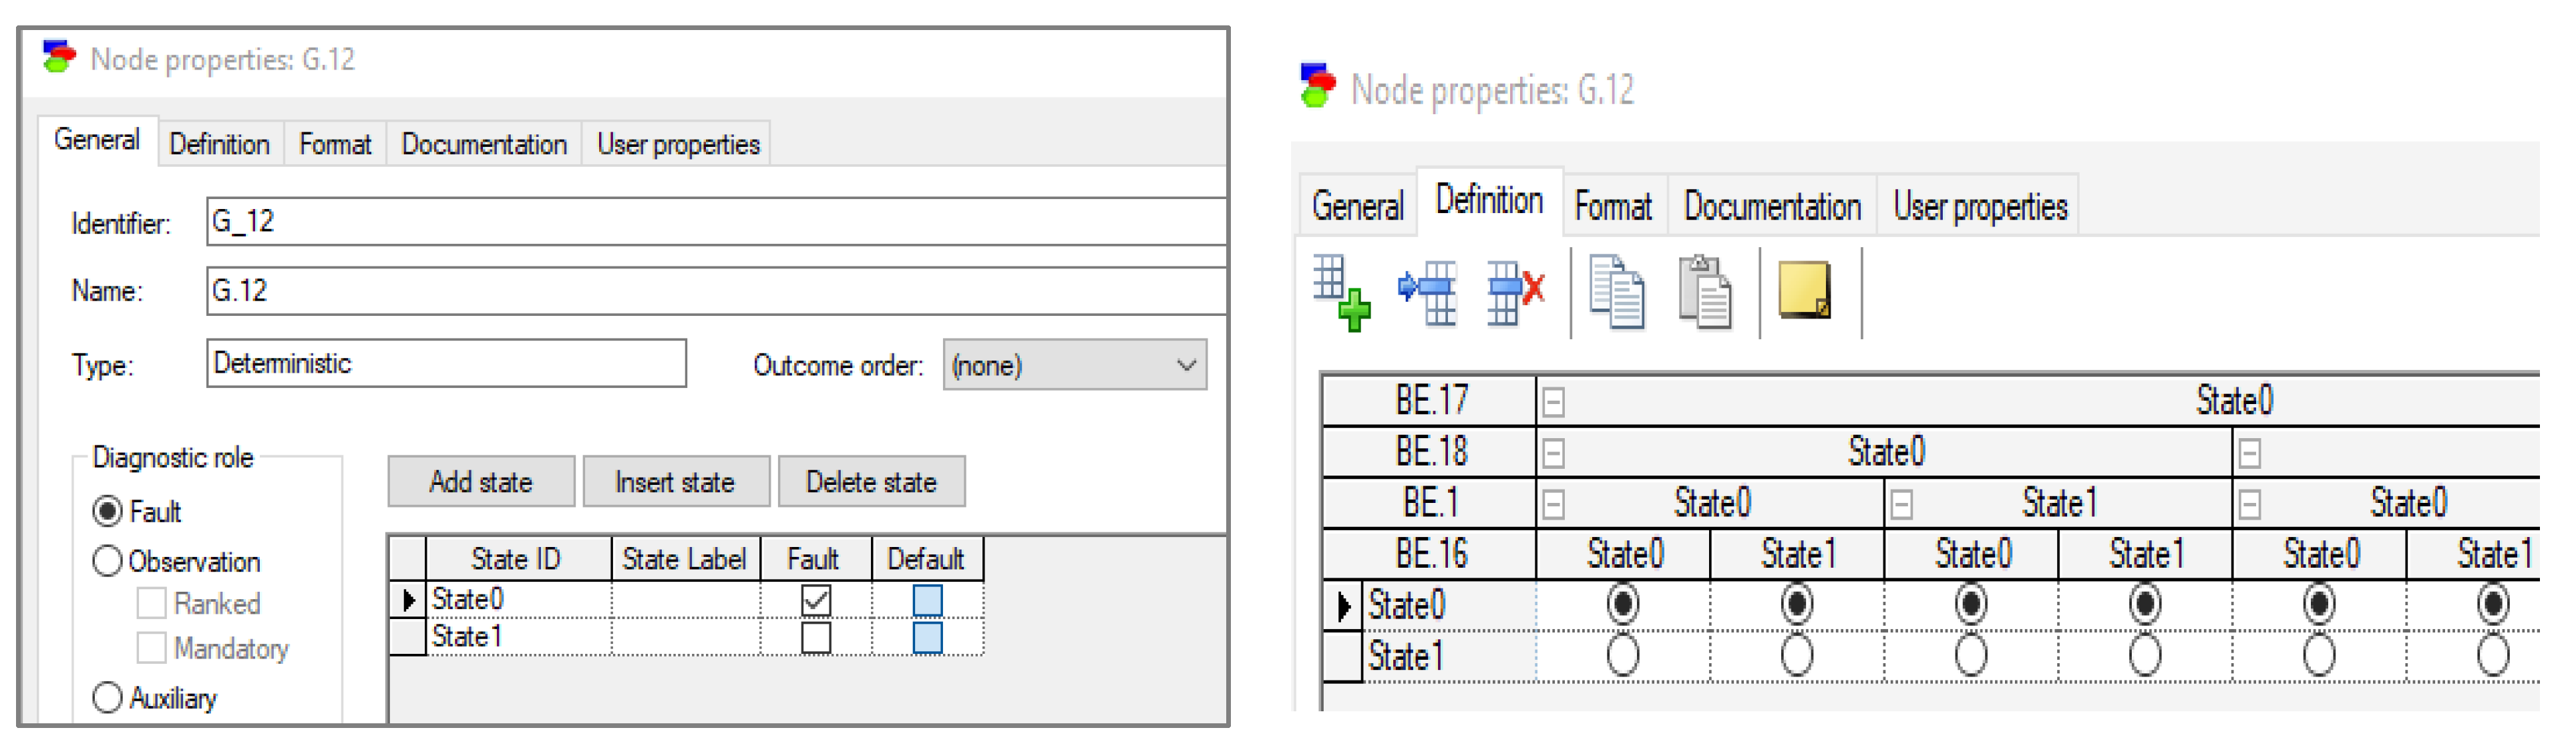Collapse the BE.17 State0 column group
Image resolution: width=2576 pixels, height=740 pixels.
click(x=1553, y=402)
